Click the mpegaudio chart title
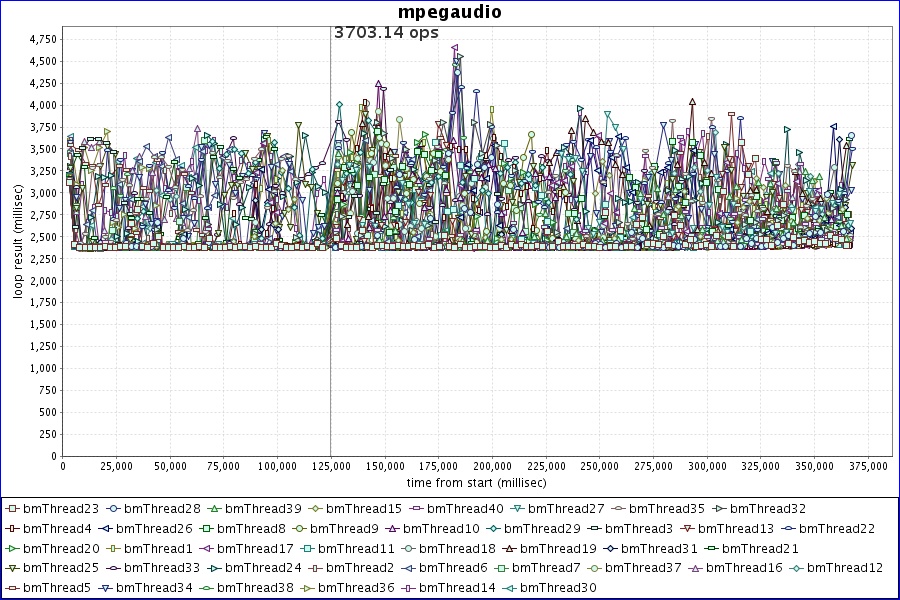Viewport: 900px width, 600px height. coord(450,12)
